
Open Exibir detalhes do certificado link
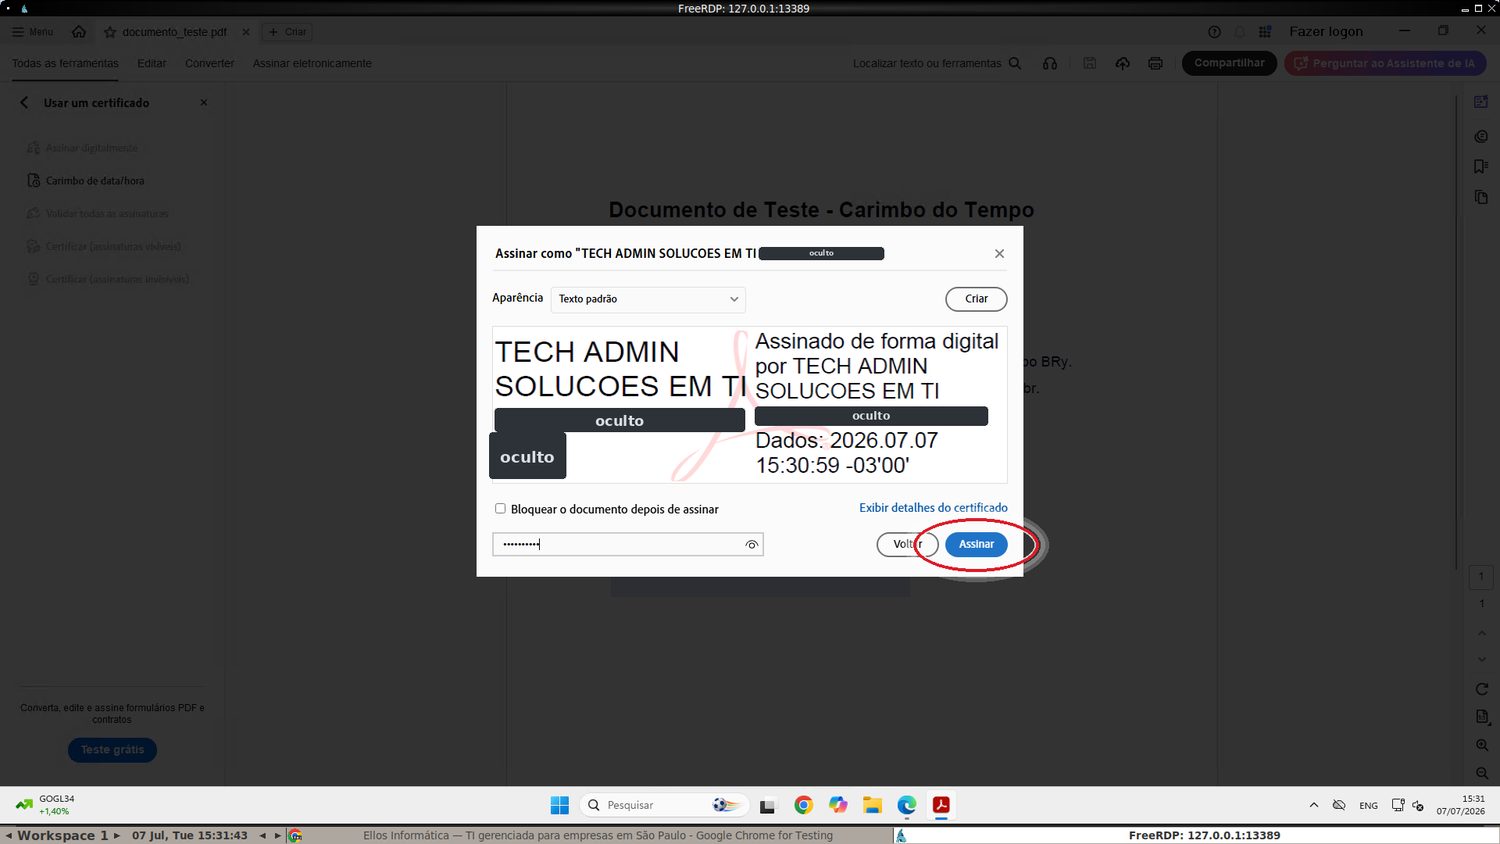tap(933, 508)
